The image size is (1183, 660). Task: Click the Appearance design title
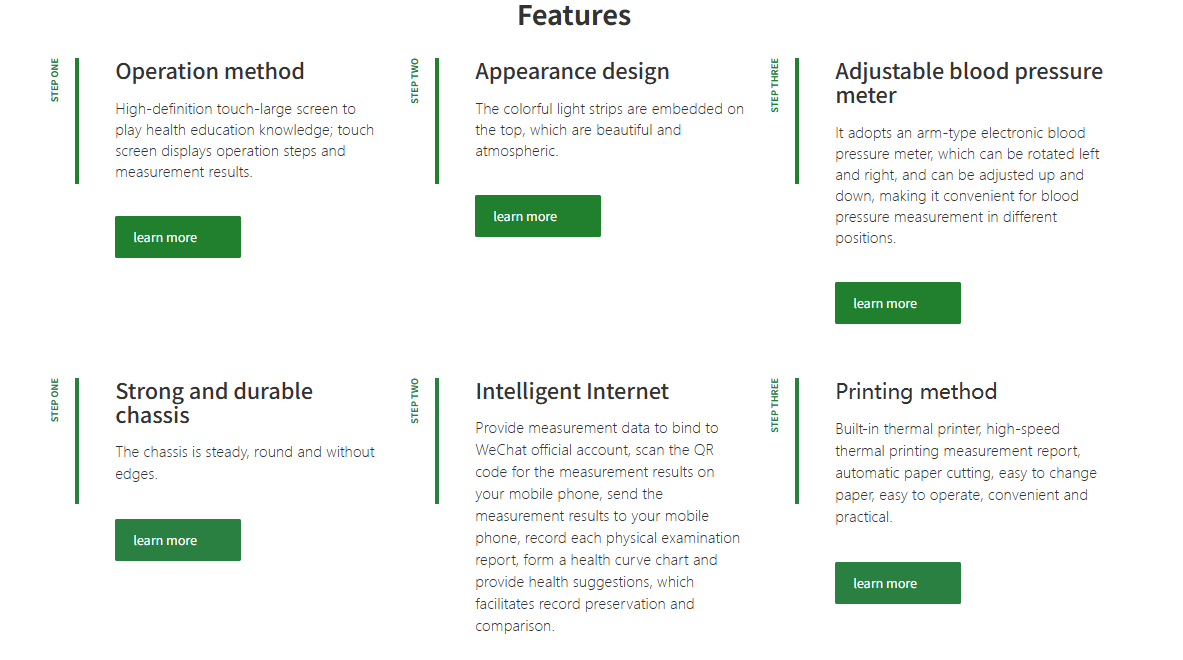[572, 71]
